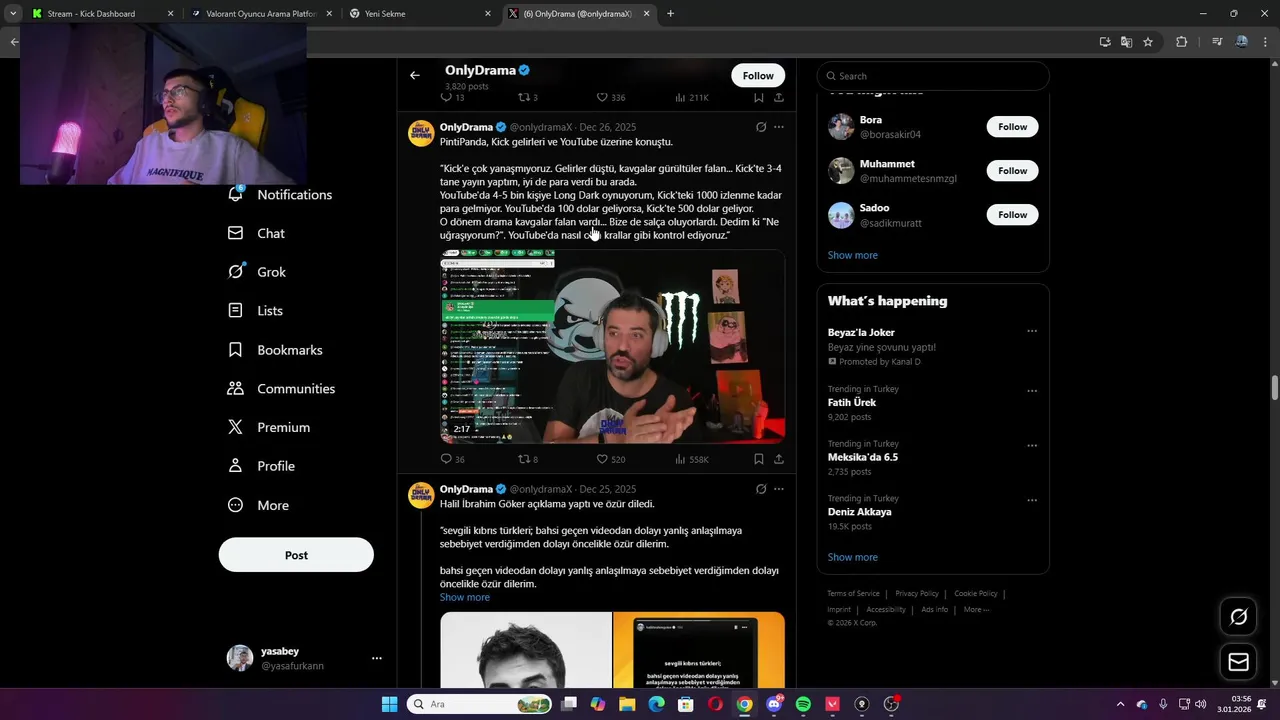Open the media controls icon in Chrome toolbar
This screenshot has height=720, width=1280.
click(x=1217, y=42)
